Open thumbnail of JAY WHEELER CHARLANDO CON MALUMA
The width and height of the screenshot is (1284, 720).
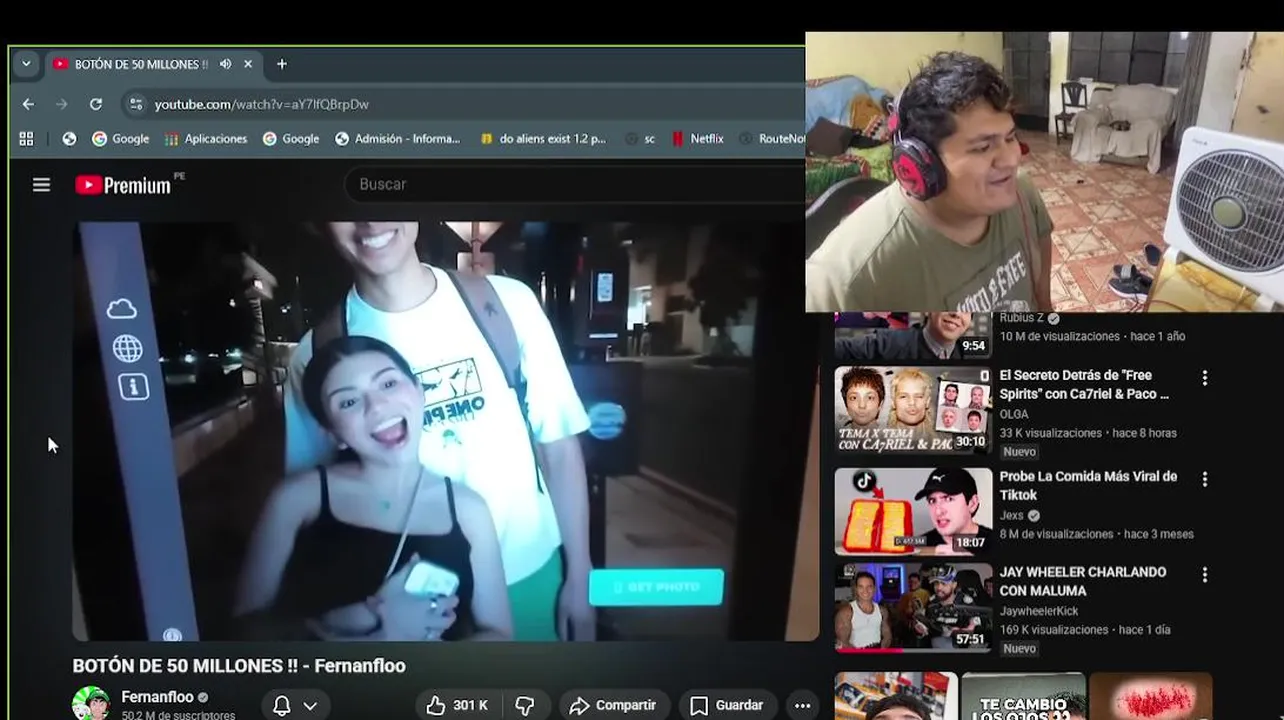(x=913, y=607)
